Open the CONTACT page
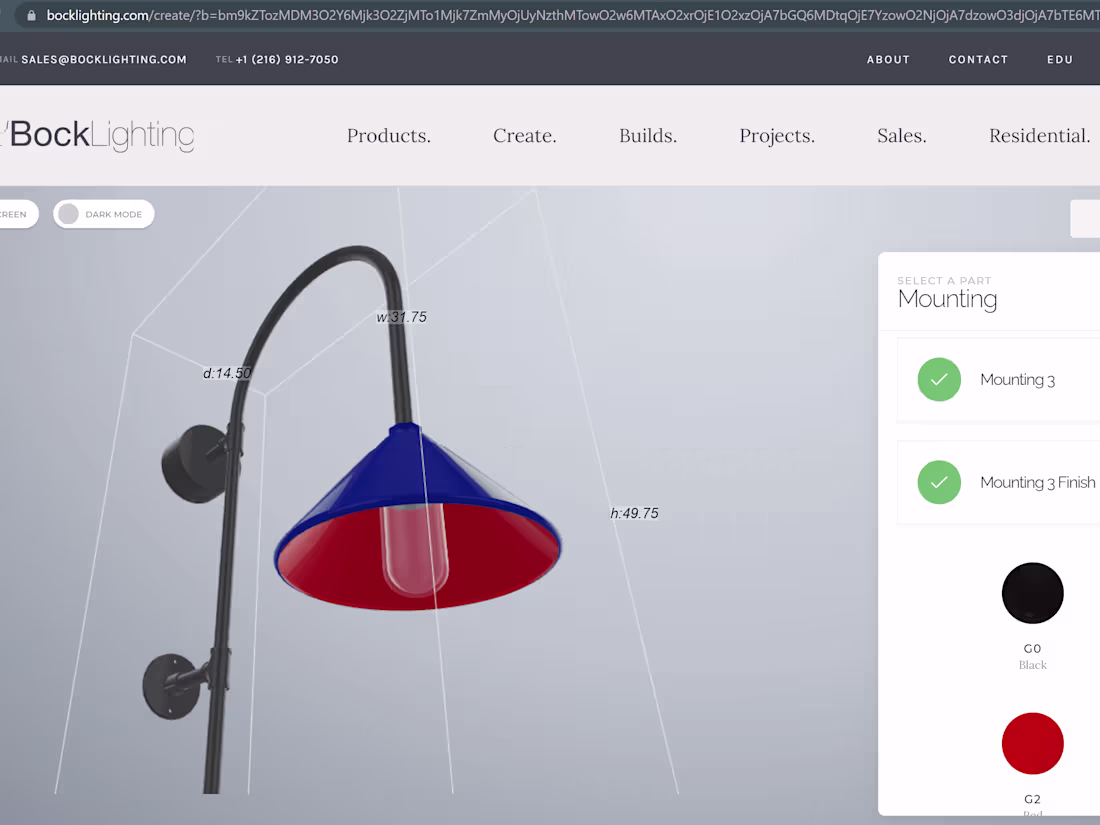 [978, 59]
